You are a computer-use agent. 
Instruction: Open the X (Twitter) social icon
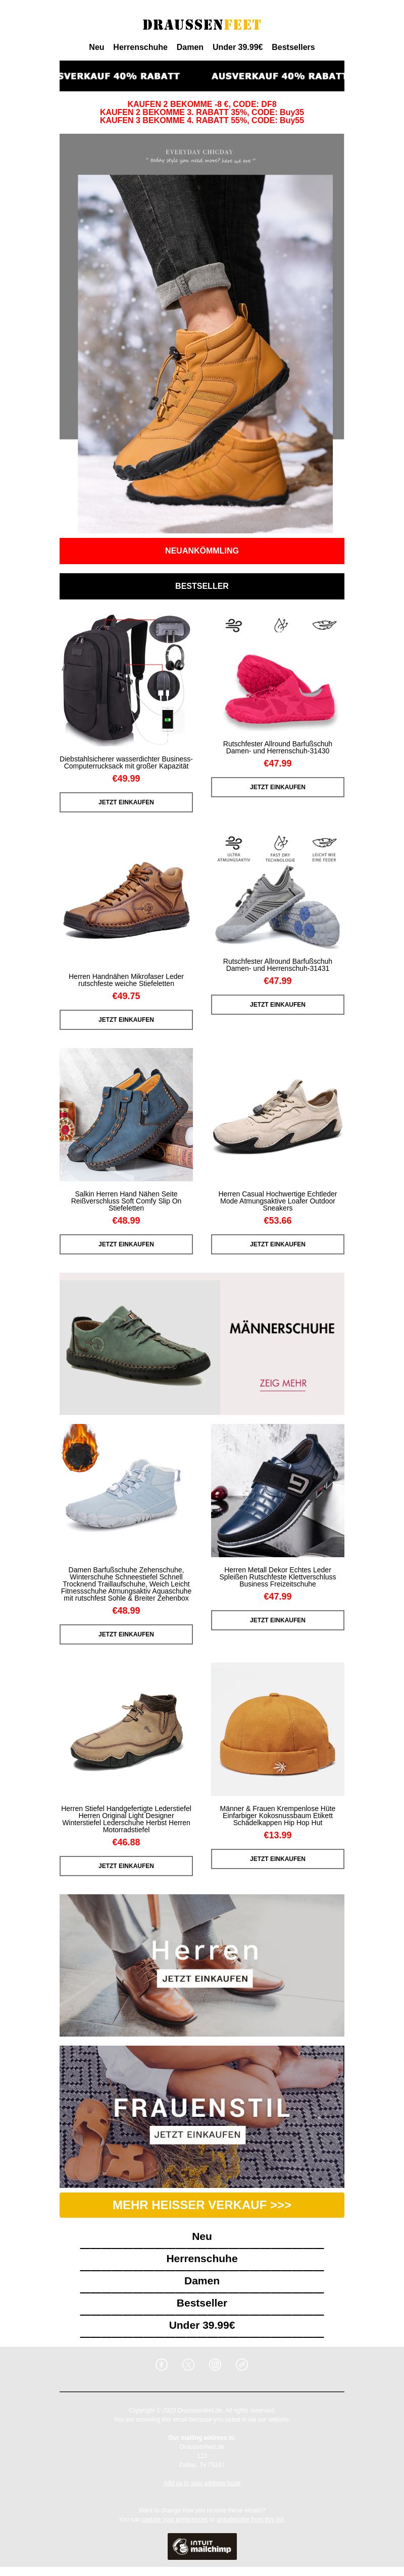coord(188,2364)
